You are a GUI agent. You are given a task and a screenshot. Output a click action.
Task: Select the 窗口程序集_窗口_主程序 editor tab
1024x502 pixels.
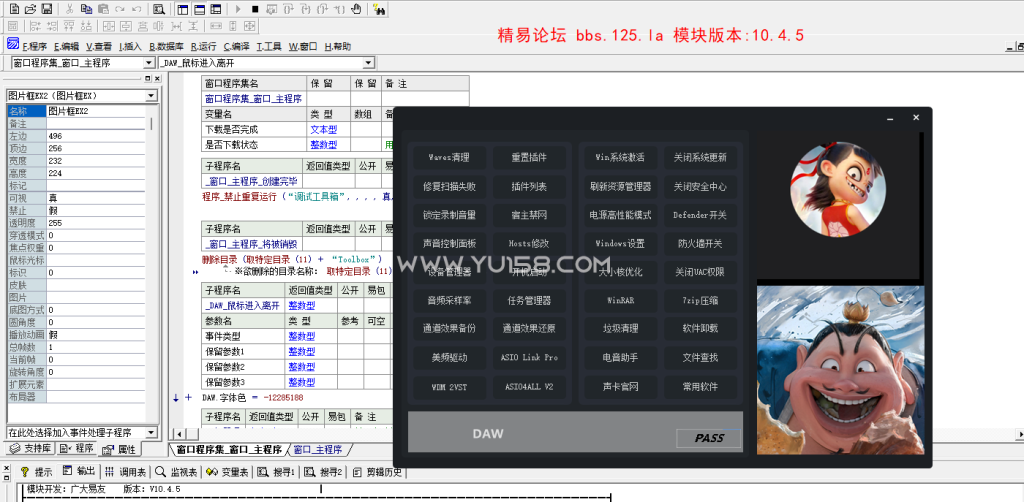(x=229, y=449)
